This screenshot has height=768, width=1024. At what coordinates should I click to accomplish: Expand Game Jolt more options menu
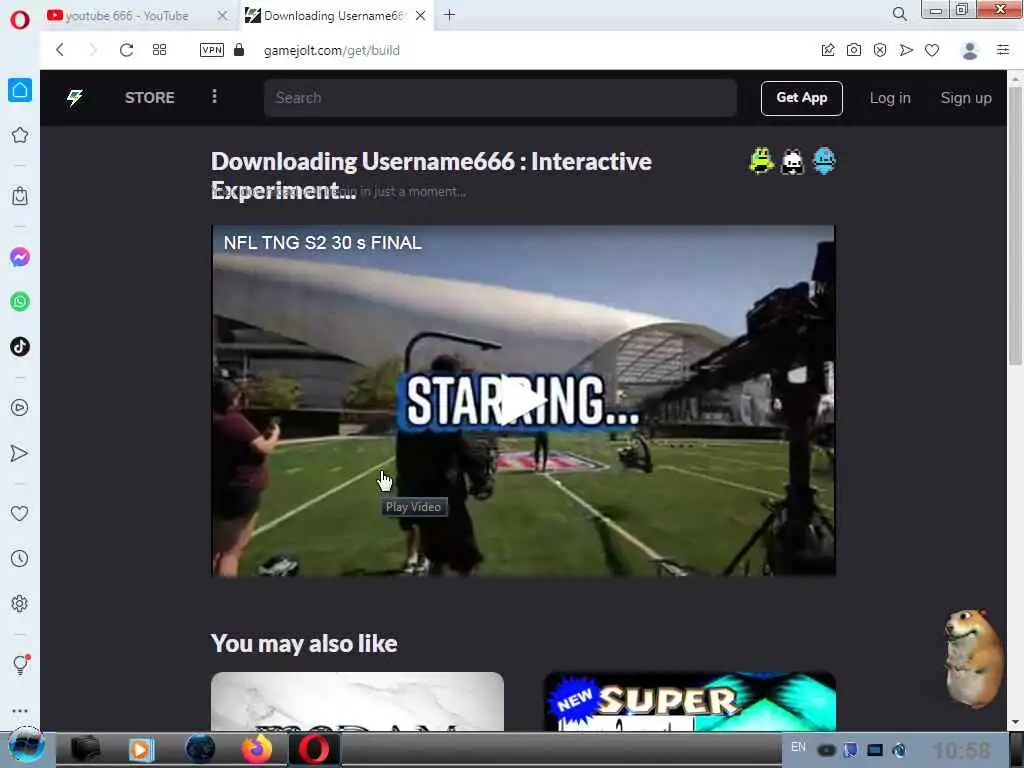214,97
